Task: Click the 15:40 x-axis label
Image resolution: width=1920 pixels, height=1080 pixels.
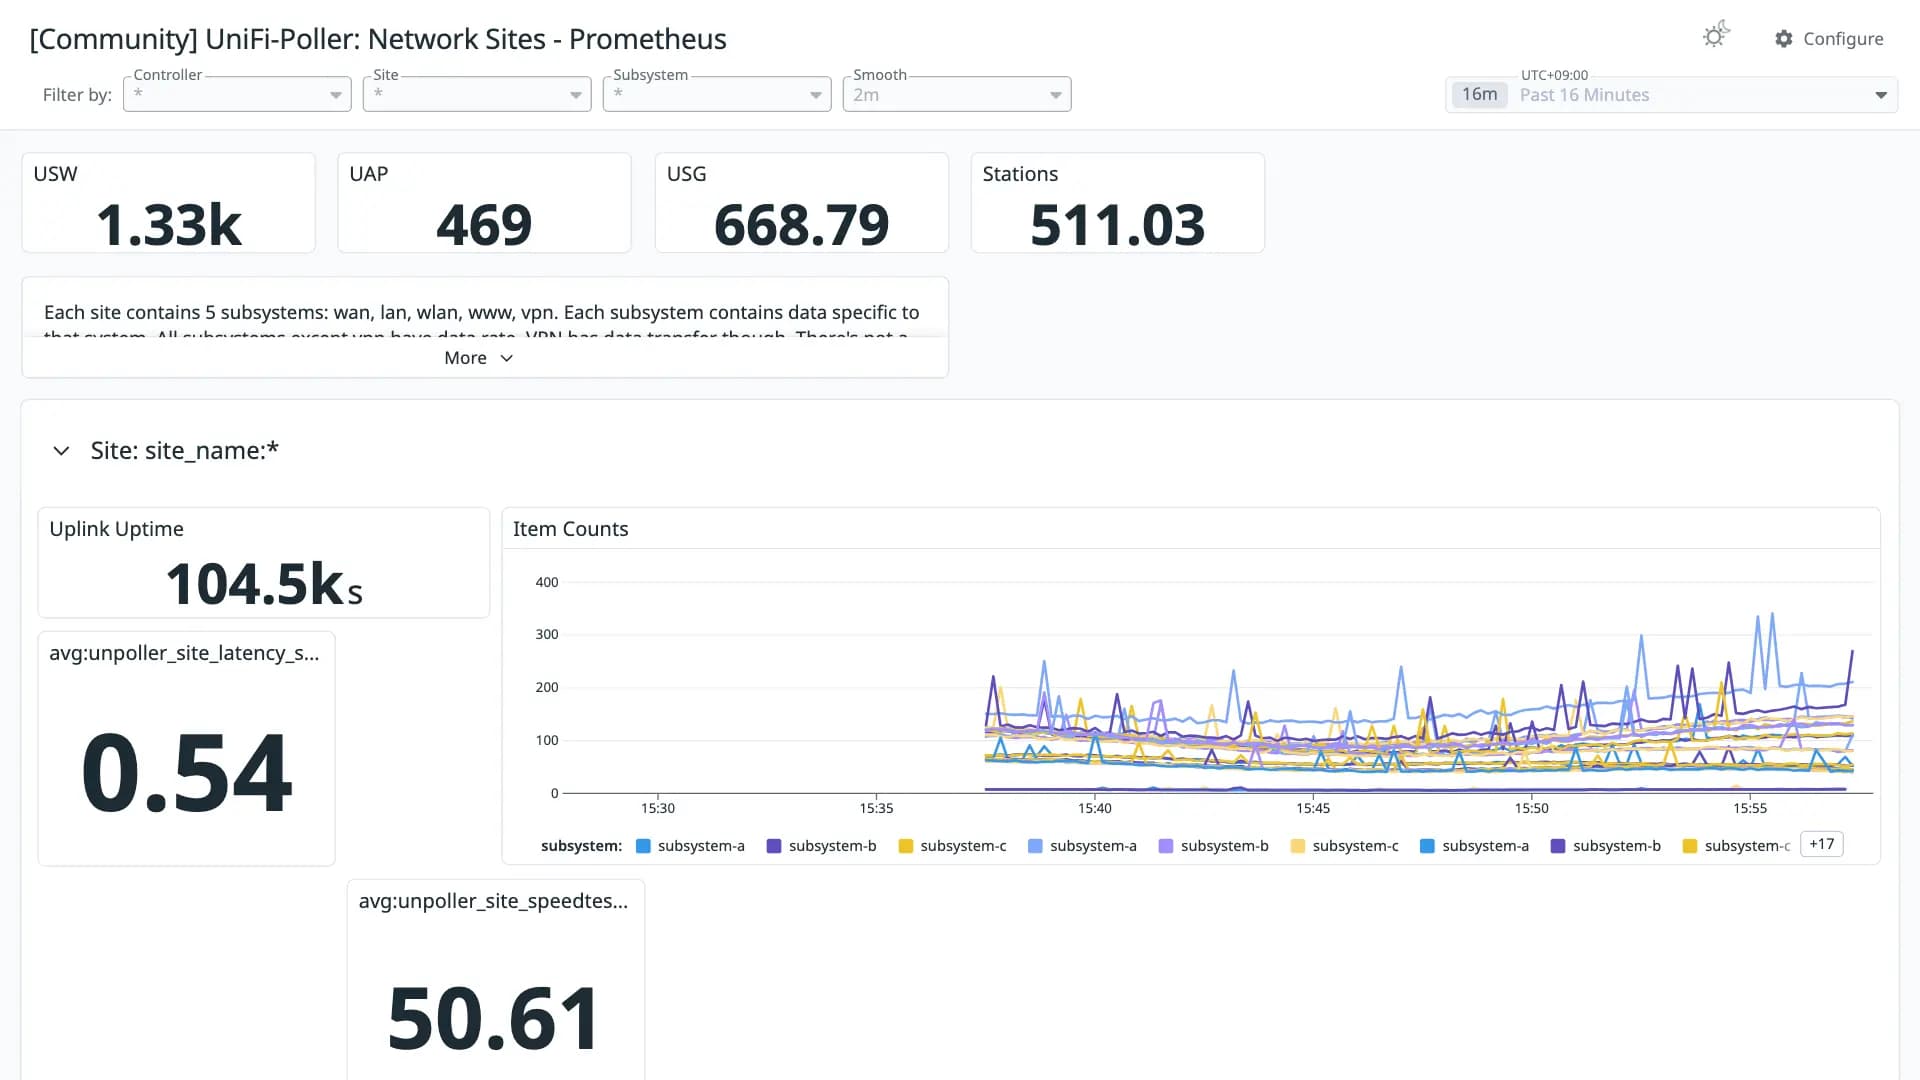Action: click(1094, 808)
